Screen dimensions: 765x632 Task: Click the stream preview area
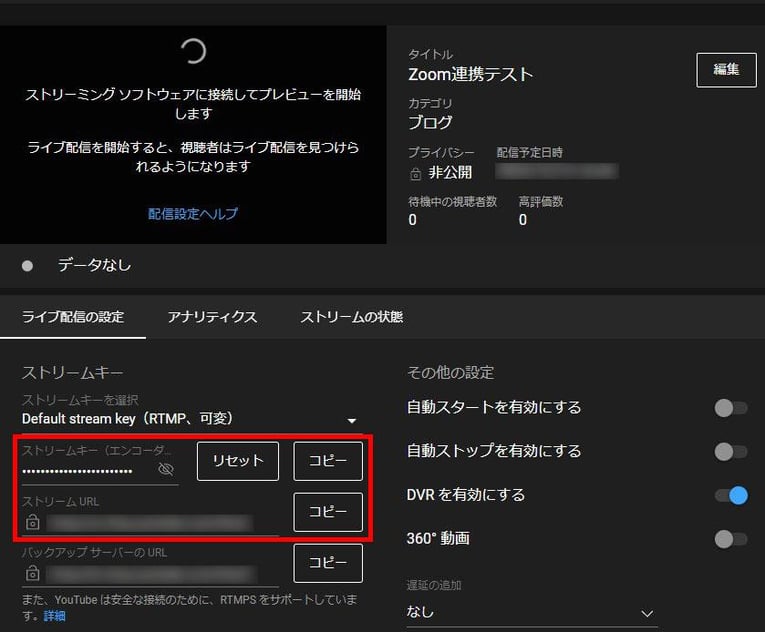[x=193, y=134]
